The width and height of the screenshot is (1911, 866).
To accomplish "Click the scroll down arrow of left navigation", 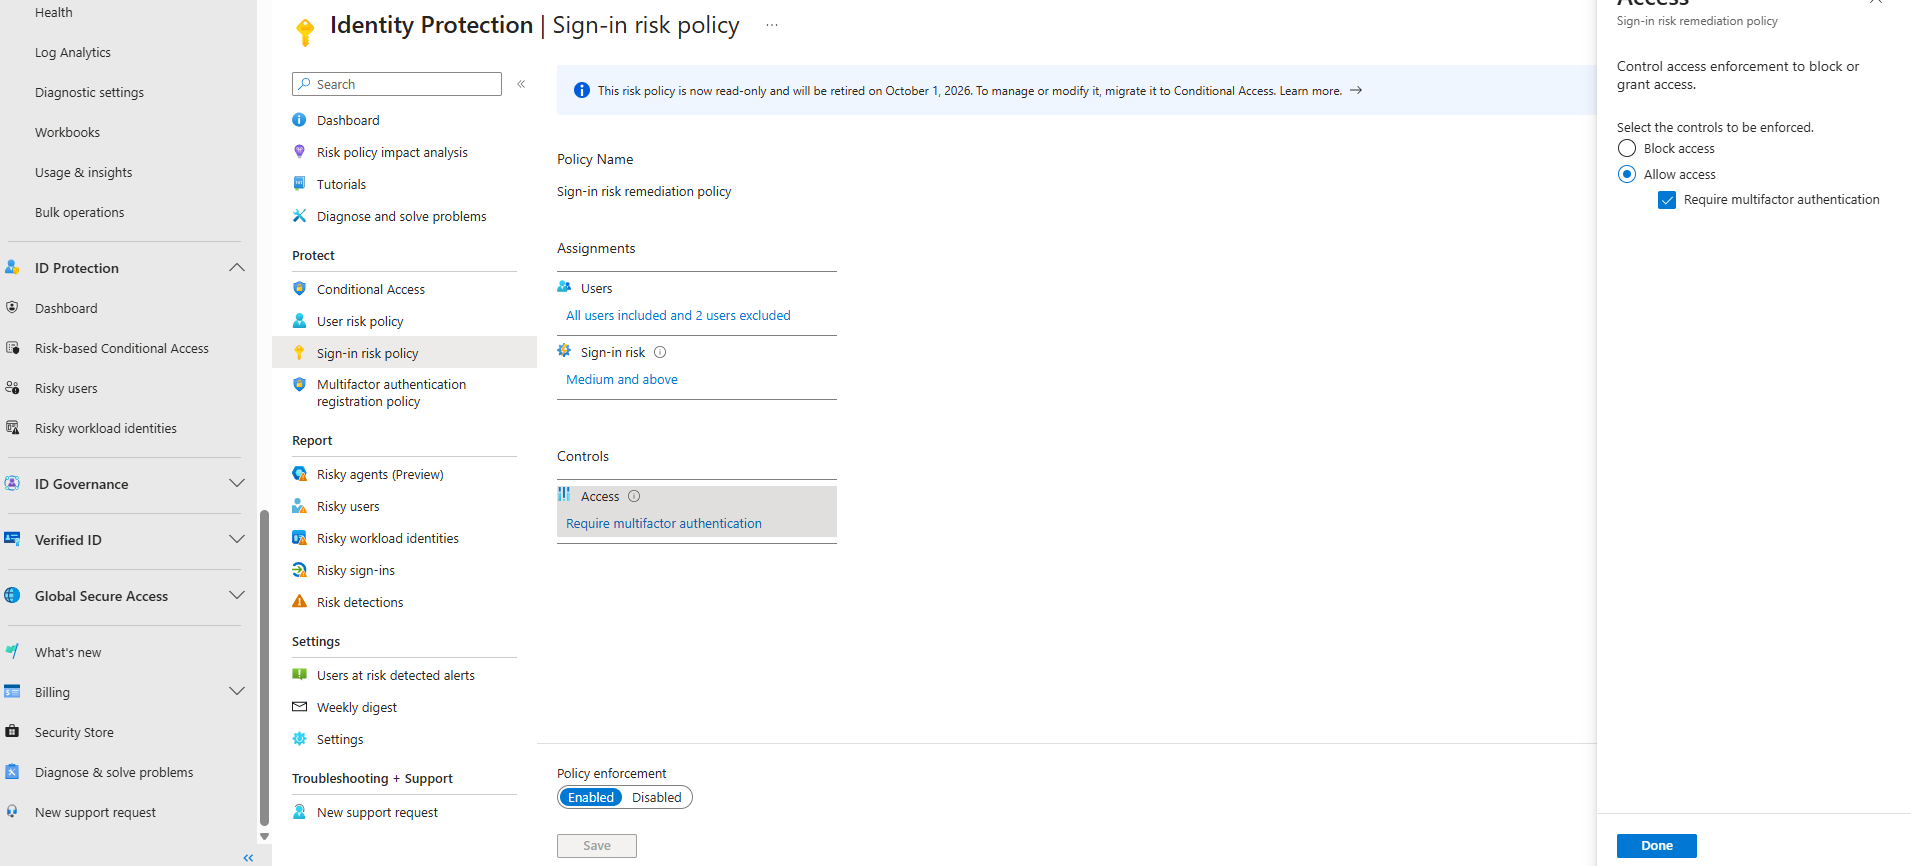I will (264, 836).
